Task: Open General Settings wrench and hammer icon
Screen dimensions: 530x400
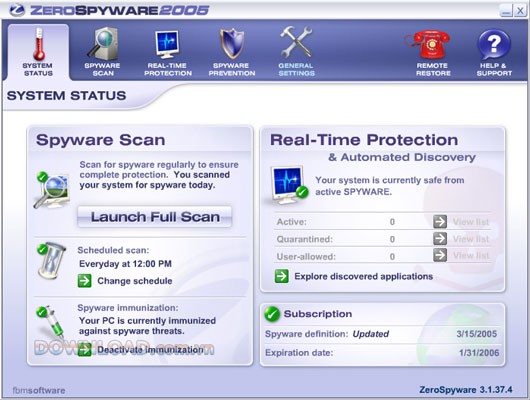Action: pos(296,42)
